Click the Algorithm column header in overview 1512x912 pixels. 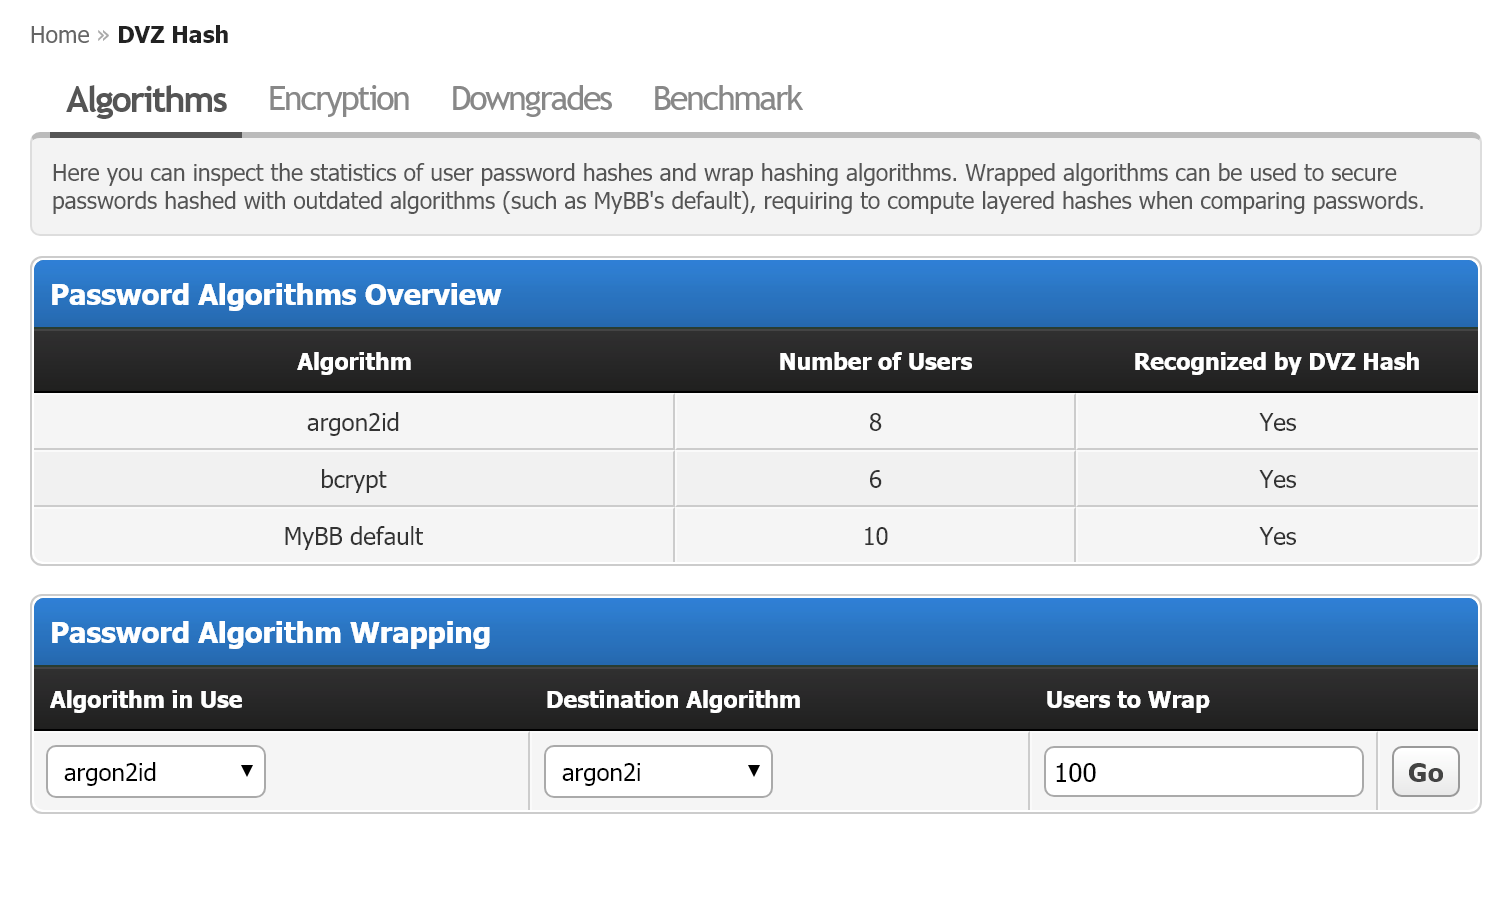click(354, 362)
